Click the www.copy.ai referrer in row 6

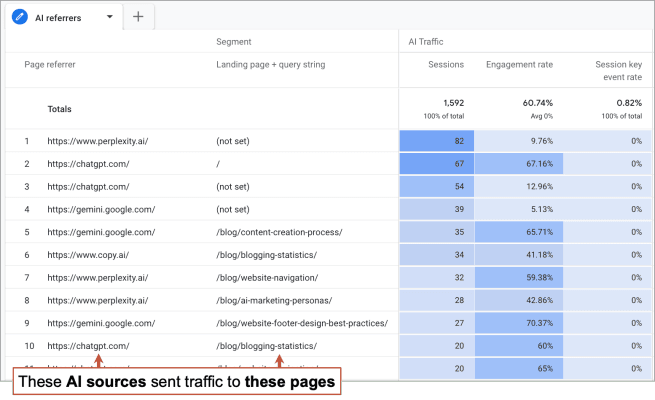point(87,255)
